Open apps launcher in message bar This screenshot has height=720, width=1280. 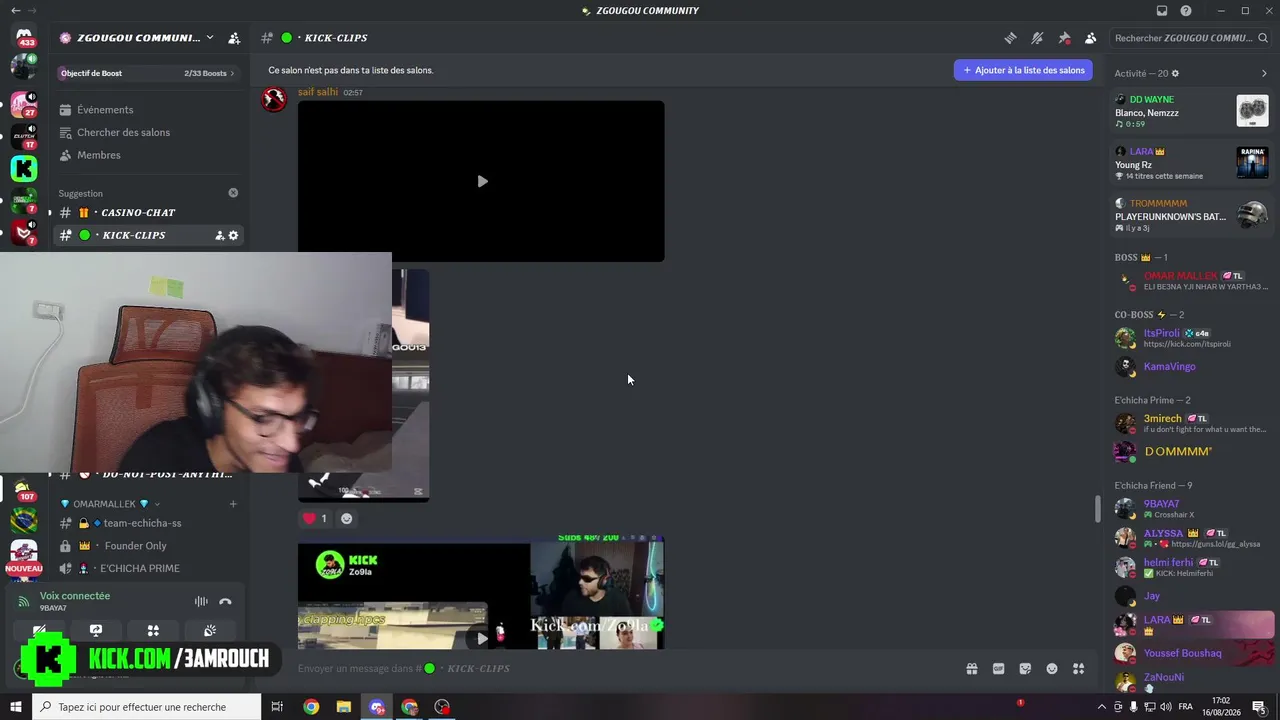pyautogui.click(x=1079, y=669)
